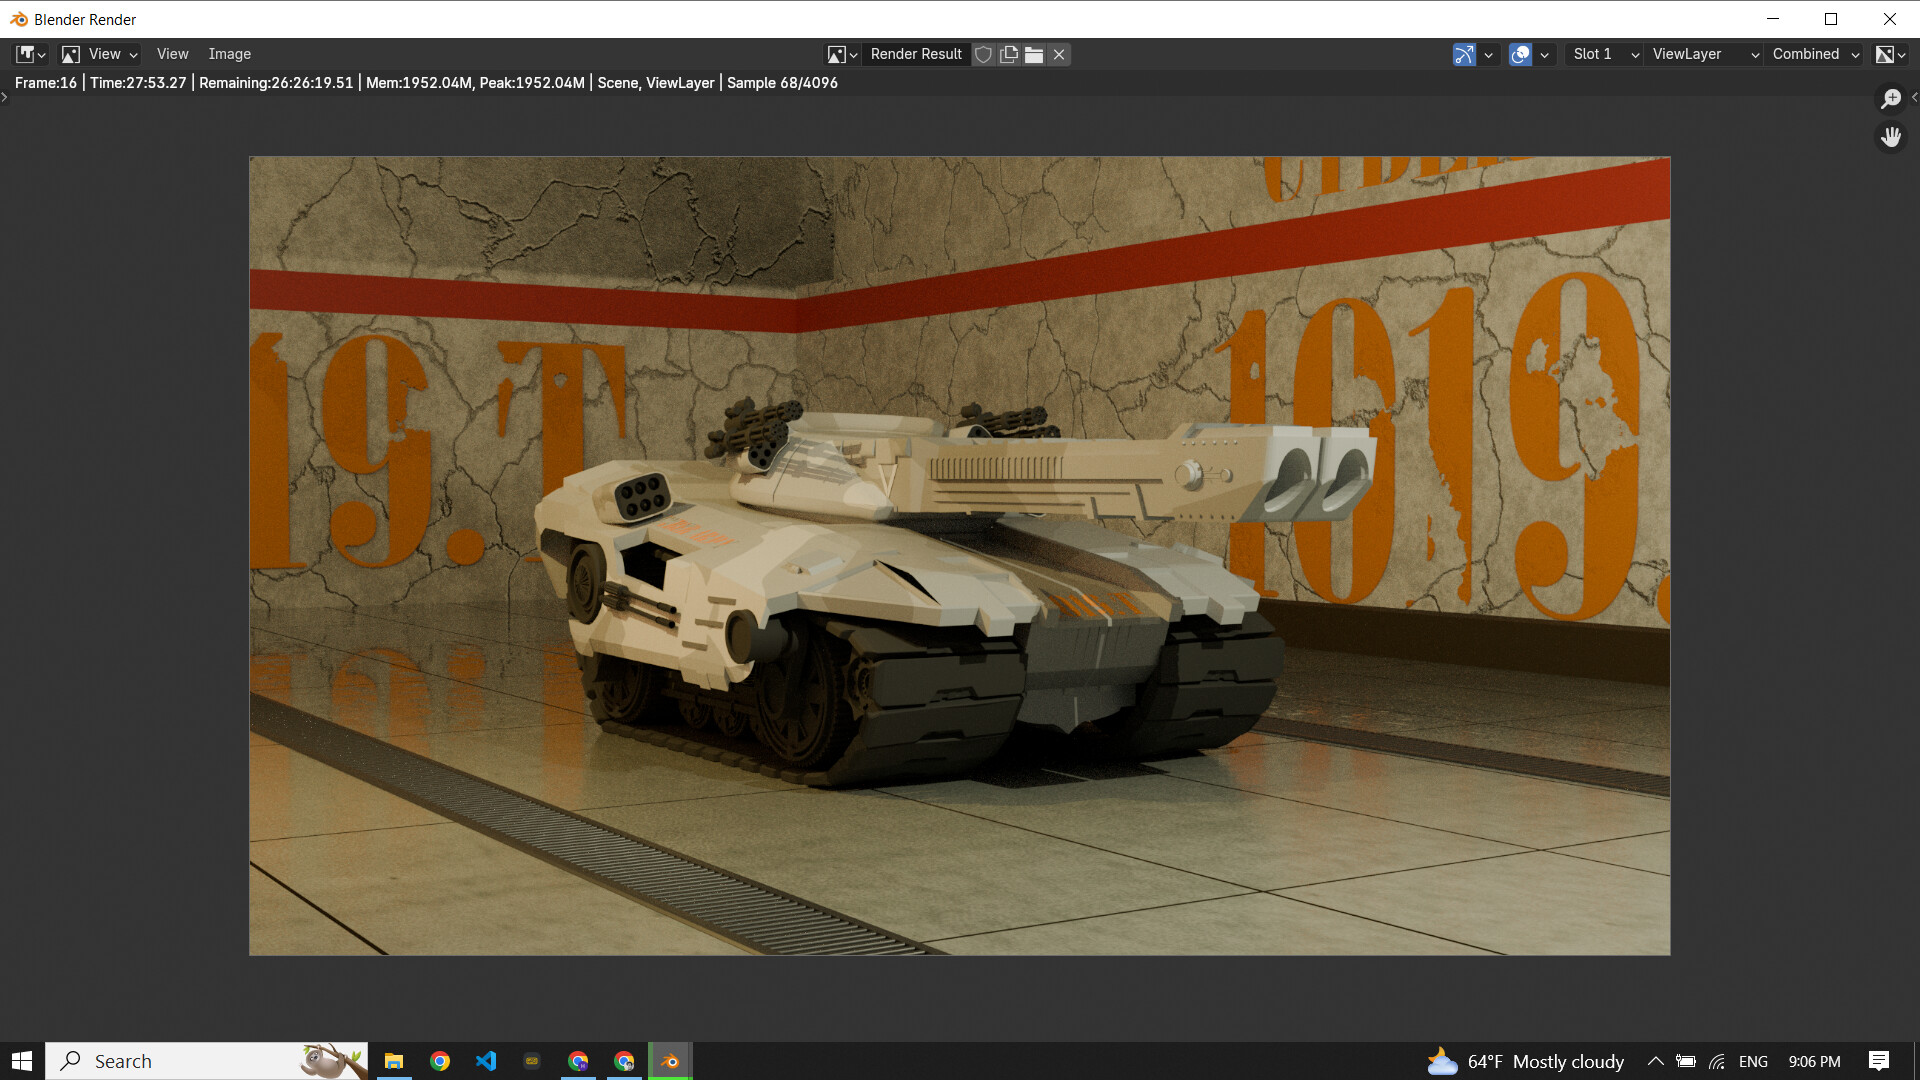Screen dimensions: 1920x1080
Task: Click the editor type selector icon at far left
Action: 28,54
